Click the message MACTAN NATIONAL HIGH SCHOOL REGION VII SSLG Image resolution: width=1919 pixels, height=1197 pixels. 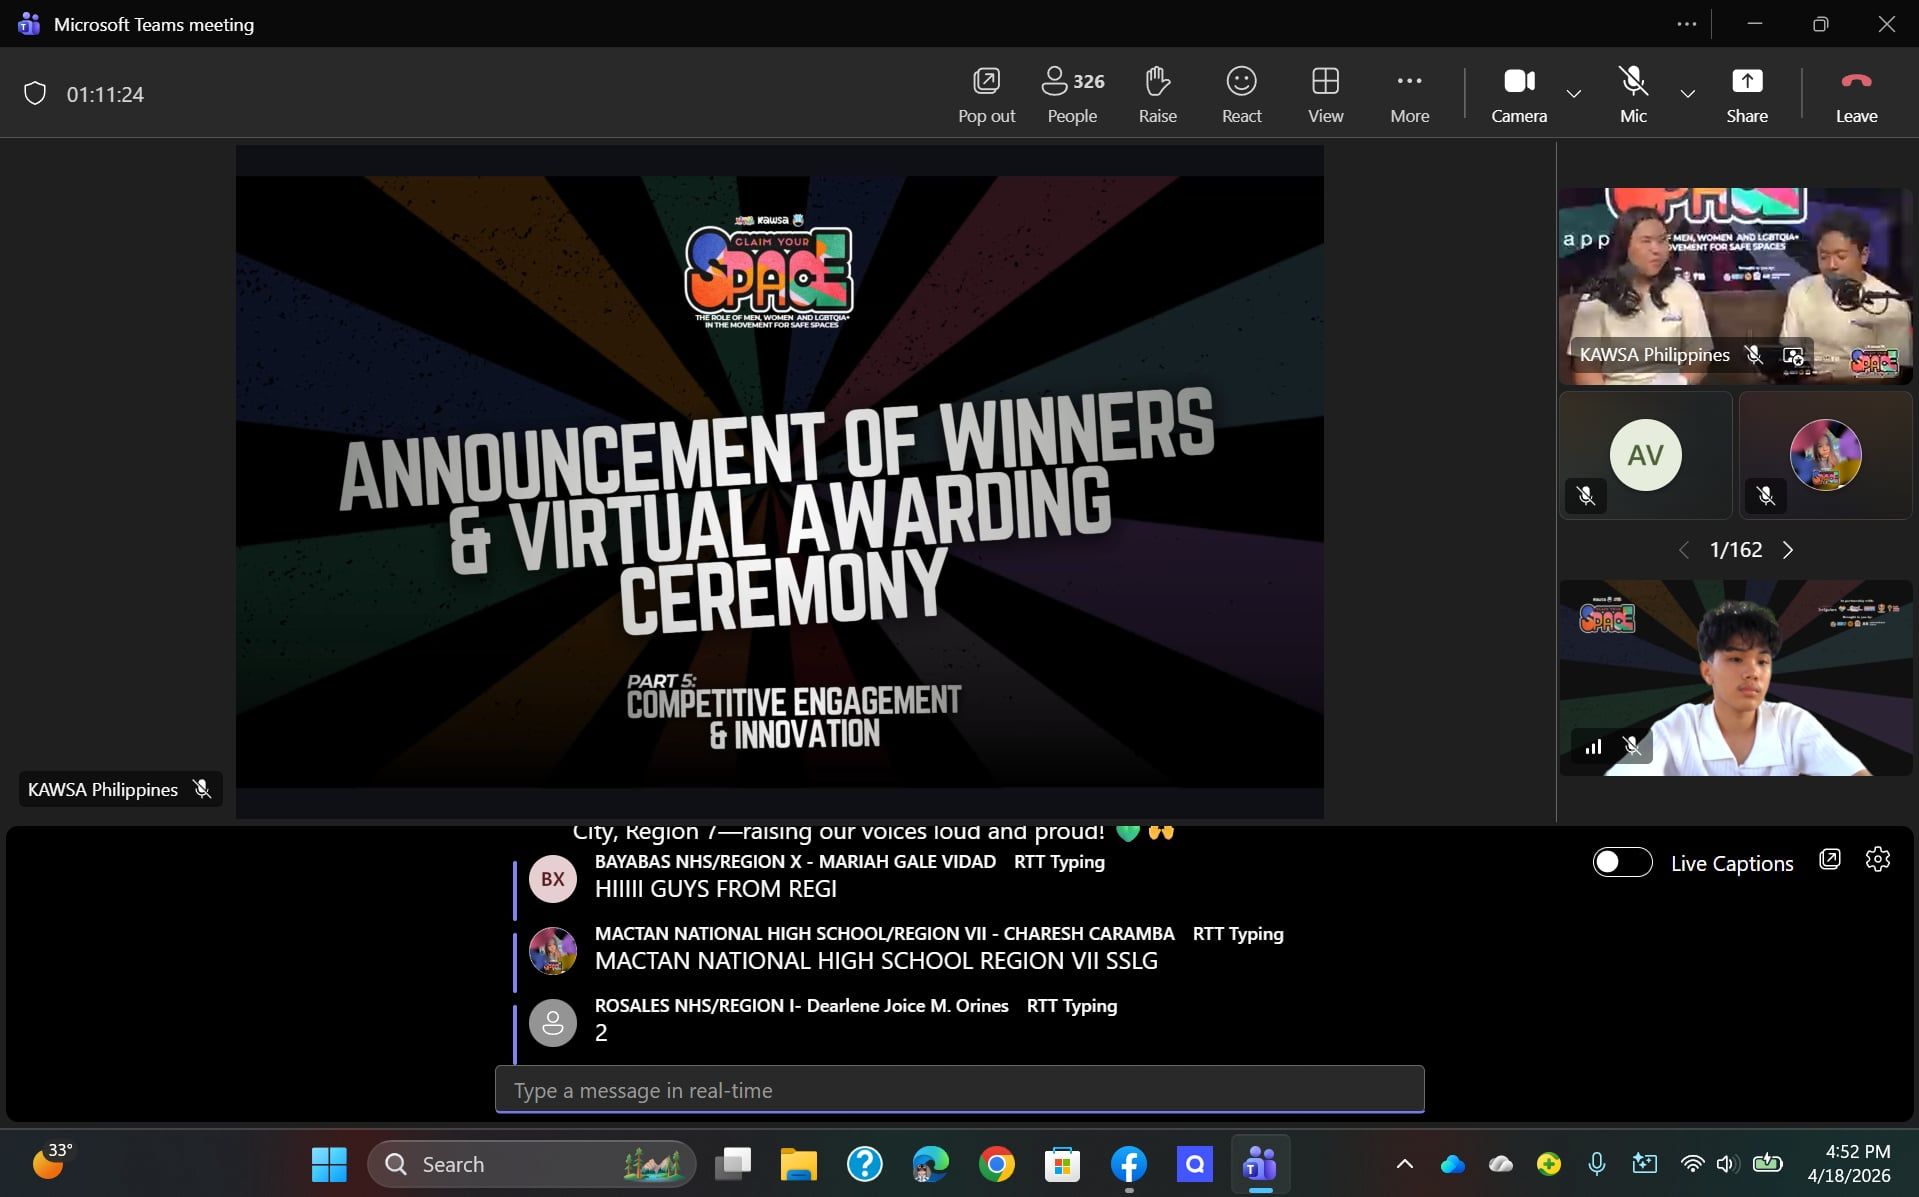pyautogui.click(x=876, y=961)
